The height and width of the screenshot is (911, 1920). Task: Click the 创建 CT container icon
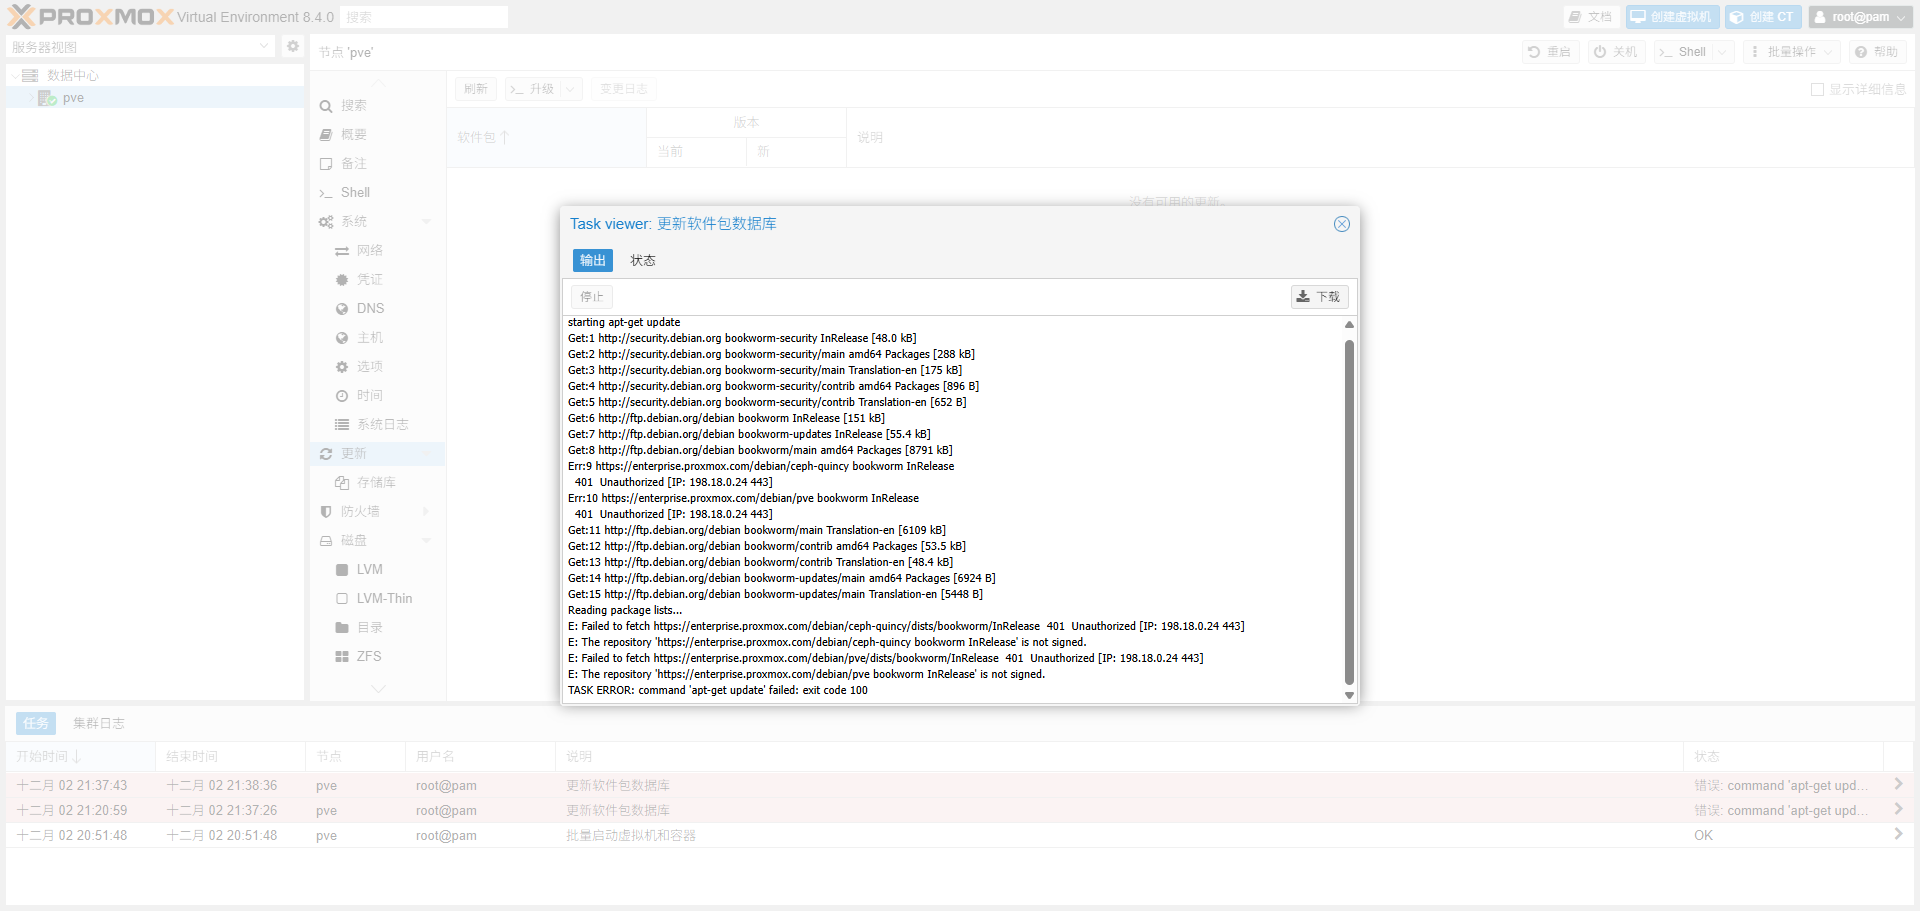coord(1762,16)
